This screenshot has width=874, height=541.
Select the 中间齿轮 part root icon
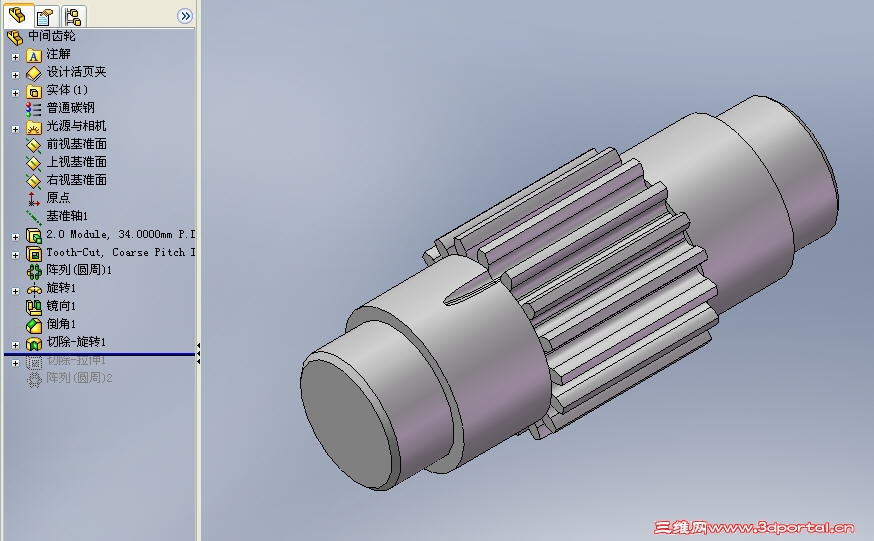tap(14, 37)
